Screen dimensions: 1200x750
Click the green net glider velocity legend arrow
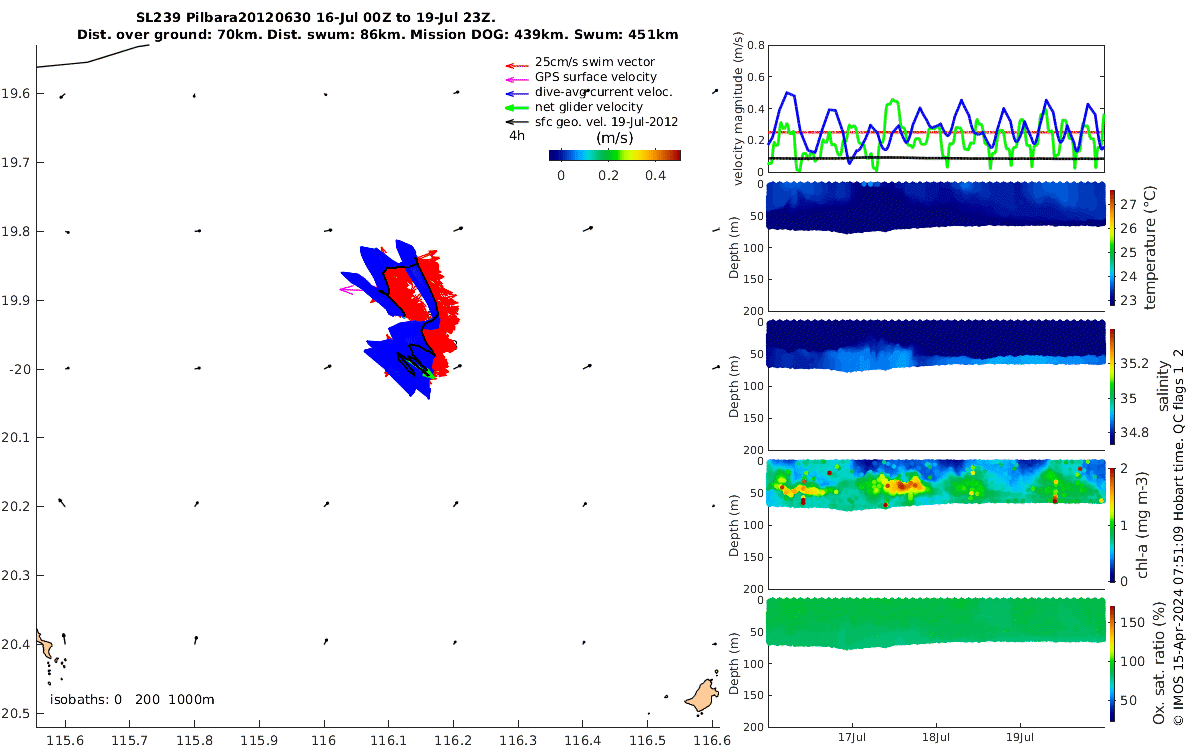point(516,107)
